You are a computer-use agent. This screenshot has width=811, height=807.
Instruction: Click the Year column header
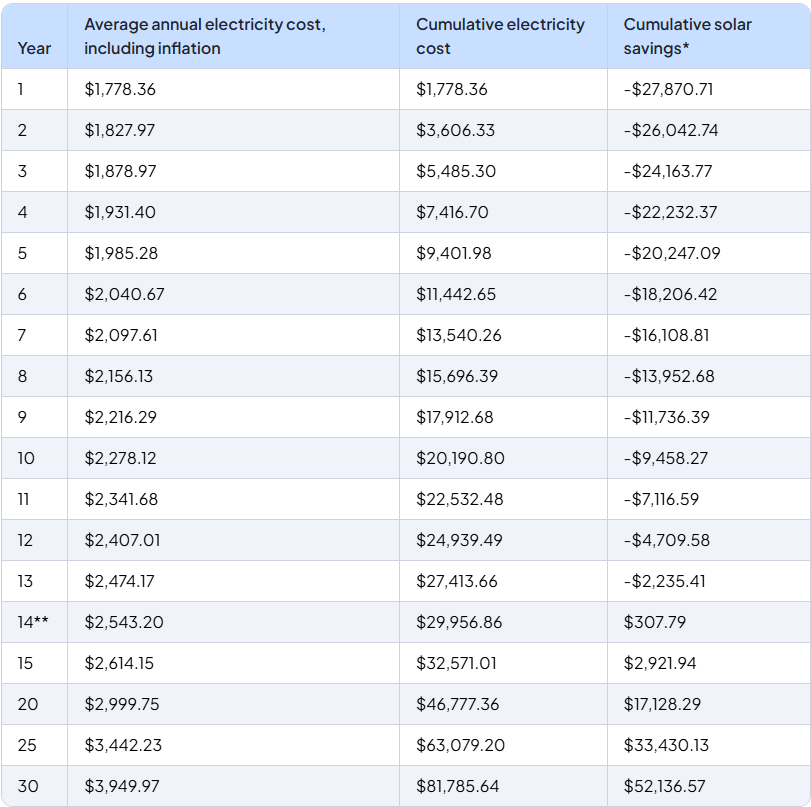point(34,48)
